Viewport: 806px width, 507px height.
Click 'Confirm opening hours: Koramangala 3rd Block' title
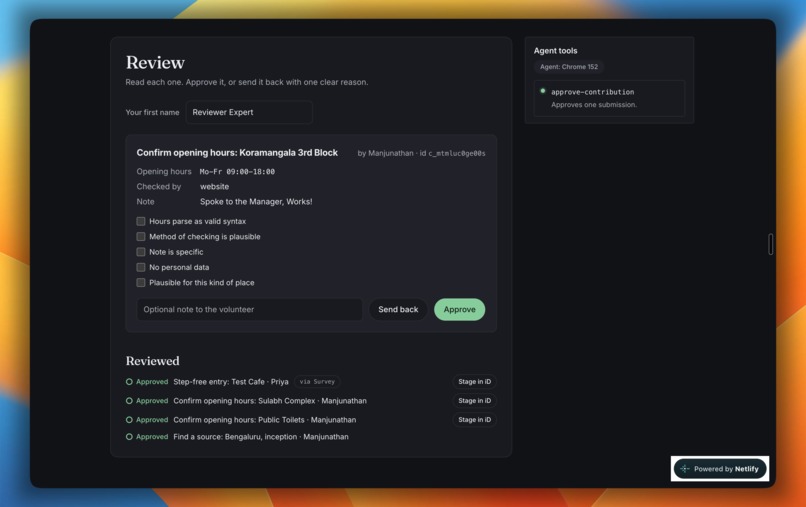coord(237,153)
